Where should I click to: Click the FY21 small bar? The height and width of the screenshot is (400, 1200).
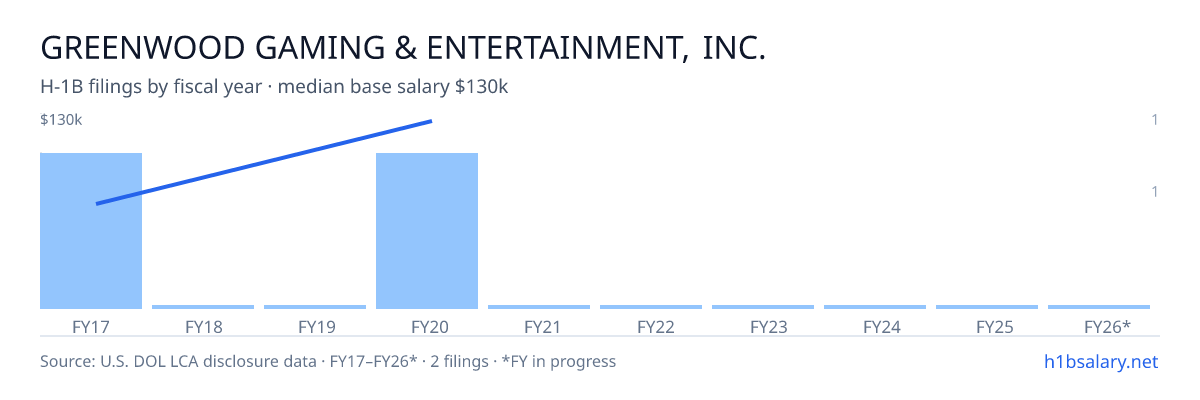coord(539,307)
